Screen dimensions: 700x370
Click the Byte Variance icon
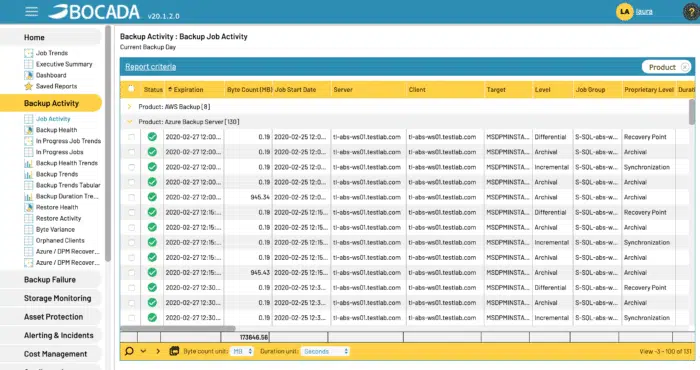29,229
